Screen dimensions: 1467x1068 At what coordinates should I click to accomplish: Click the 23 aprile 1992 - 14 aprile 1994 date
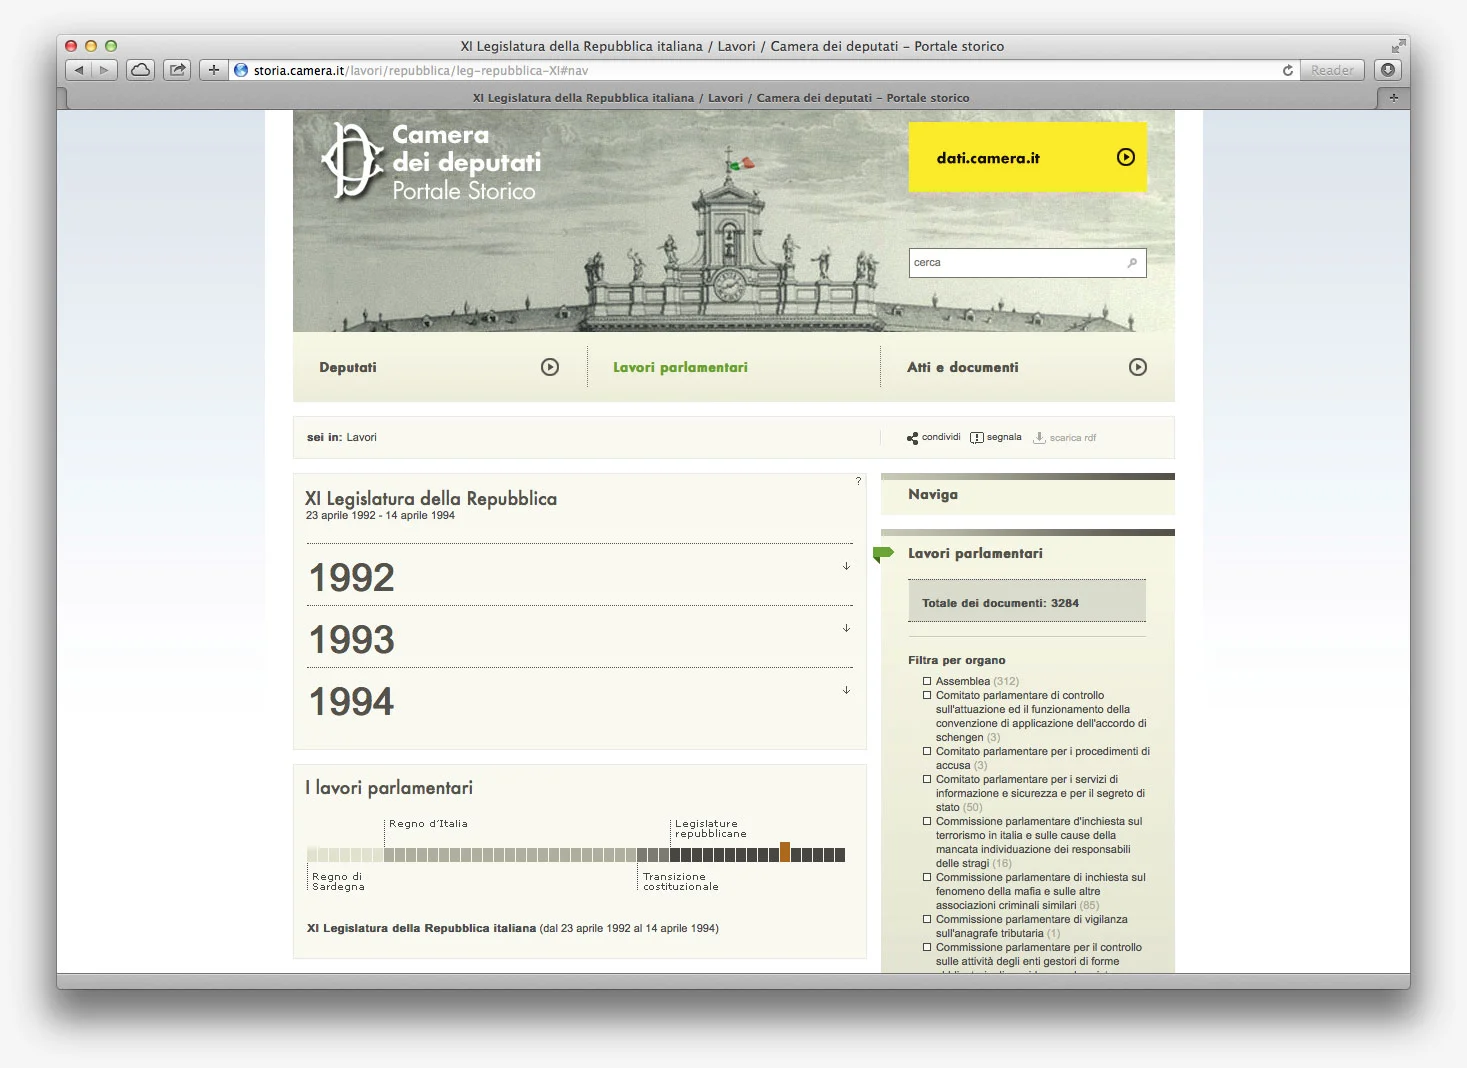tap(380, 516)
